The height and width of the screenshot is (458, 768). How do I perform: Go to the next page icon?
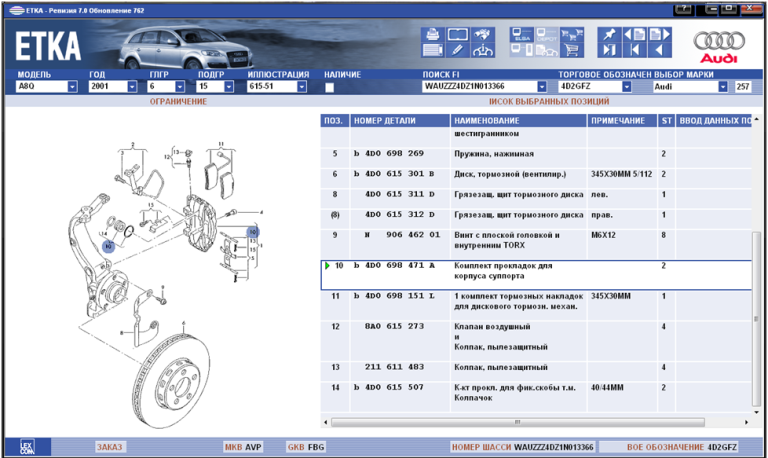660,33
